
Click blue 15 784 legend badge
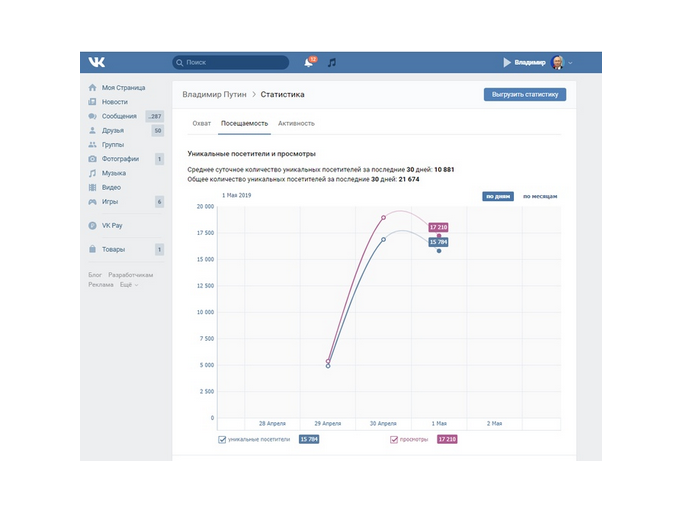(309, 439)
